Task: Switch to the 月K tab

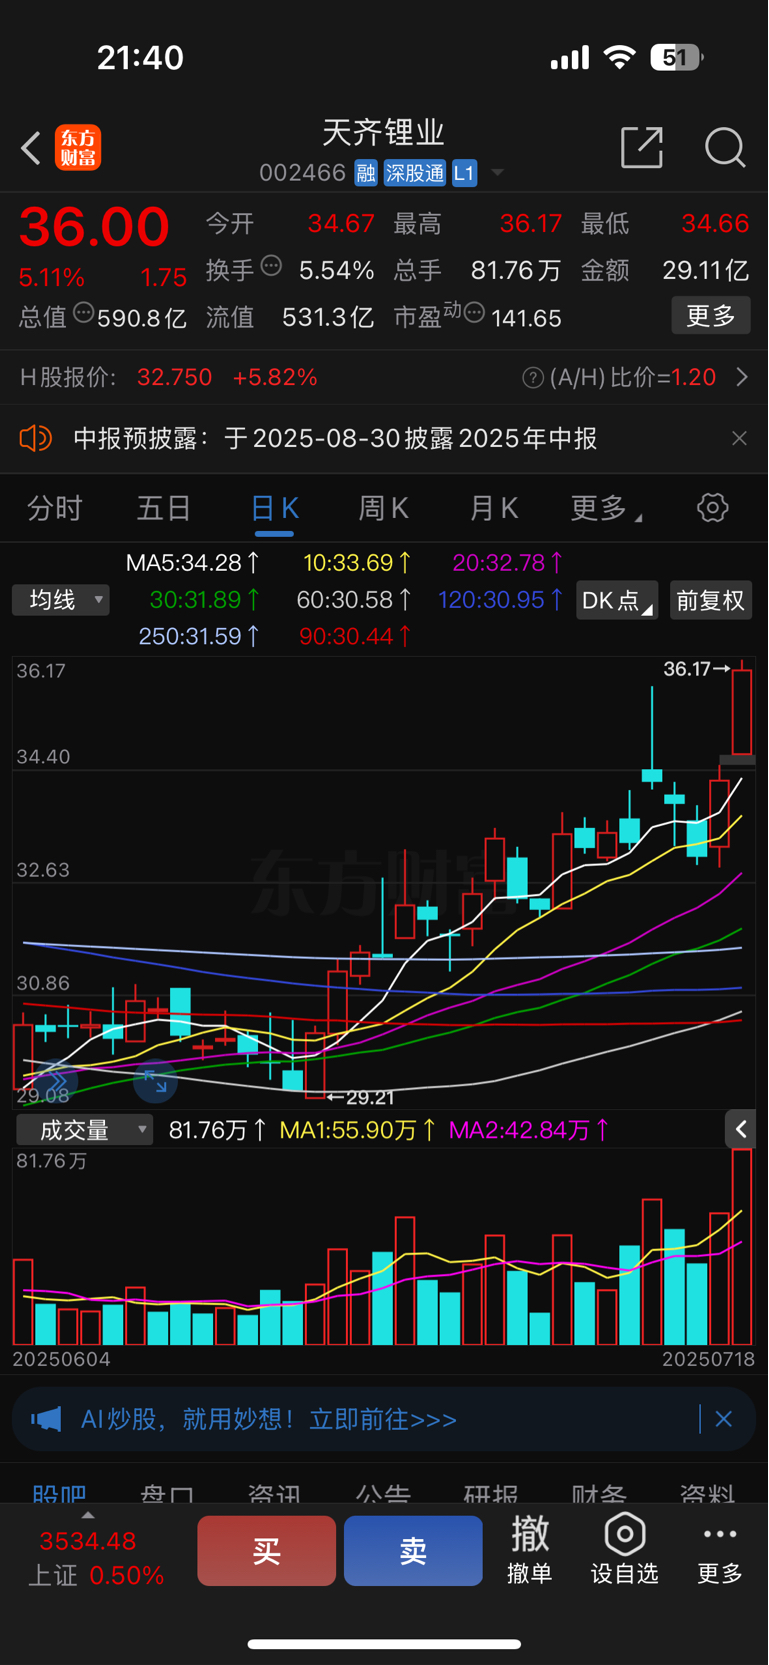Action: tap(493, 508)
